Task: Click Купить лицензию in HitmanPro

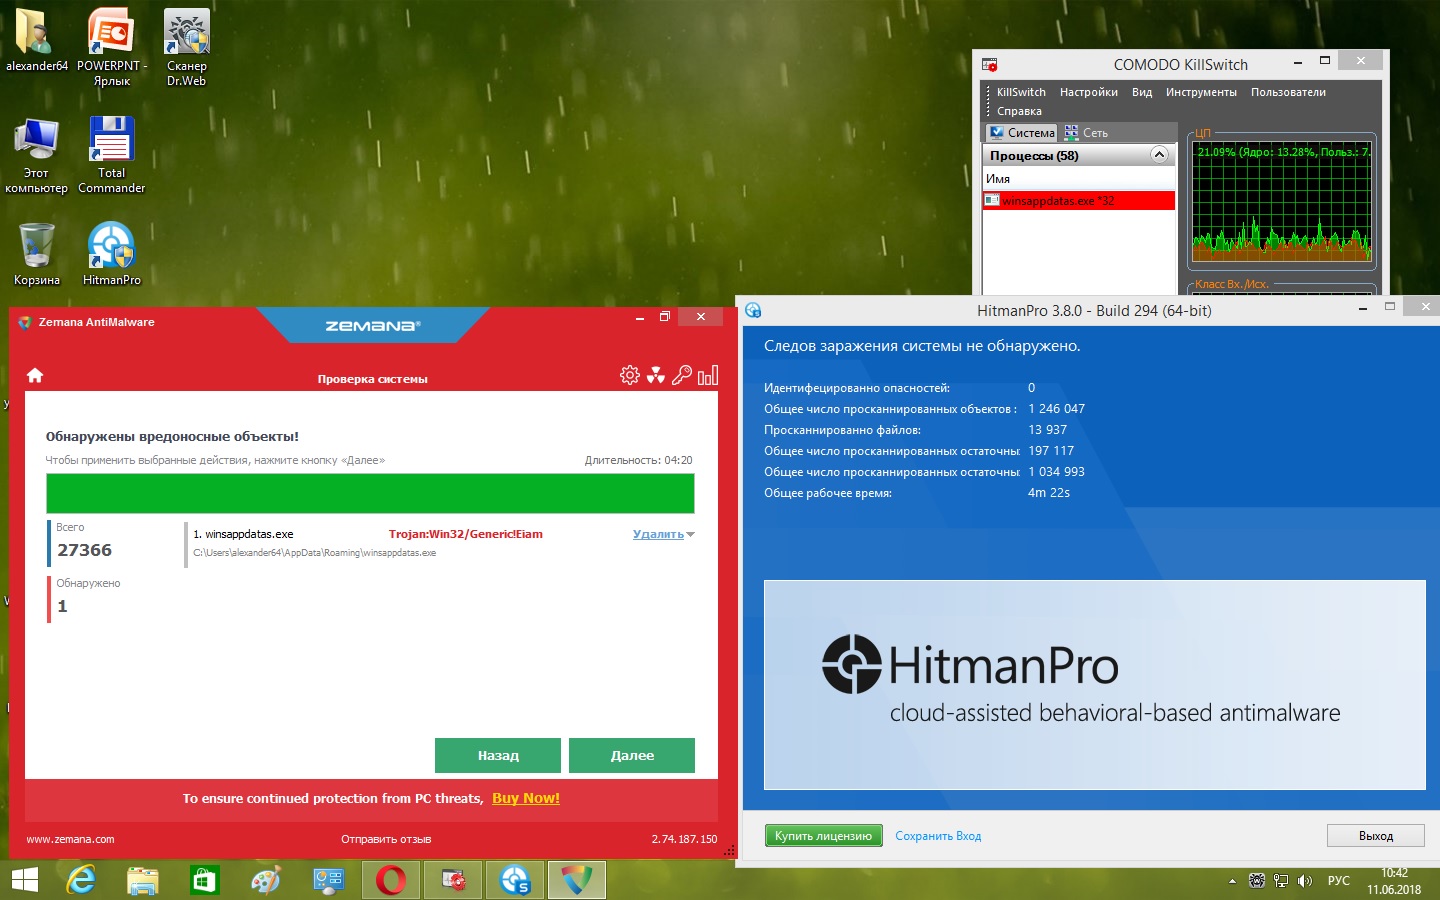Action: [823, 836]
